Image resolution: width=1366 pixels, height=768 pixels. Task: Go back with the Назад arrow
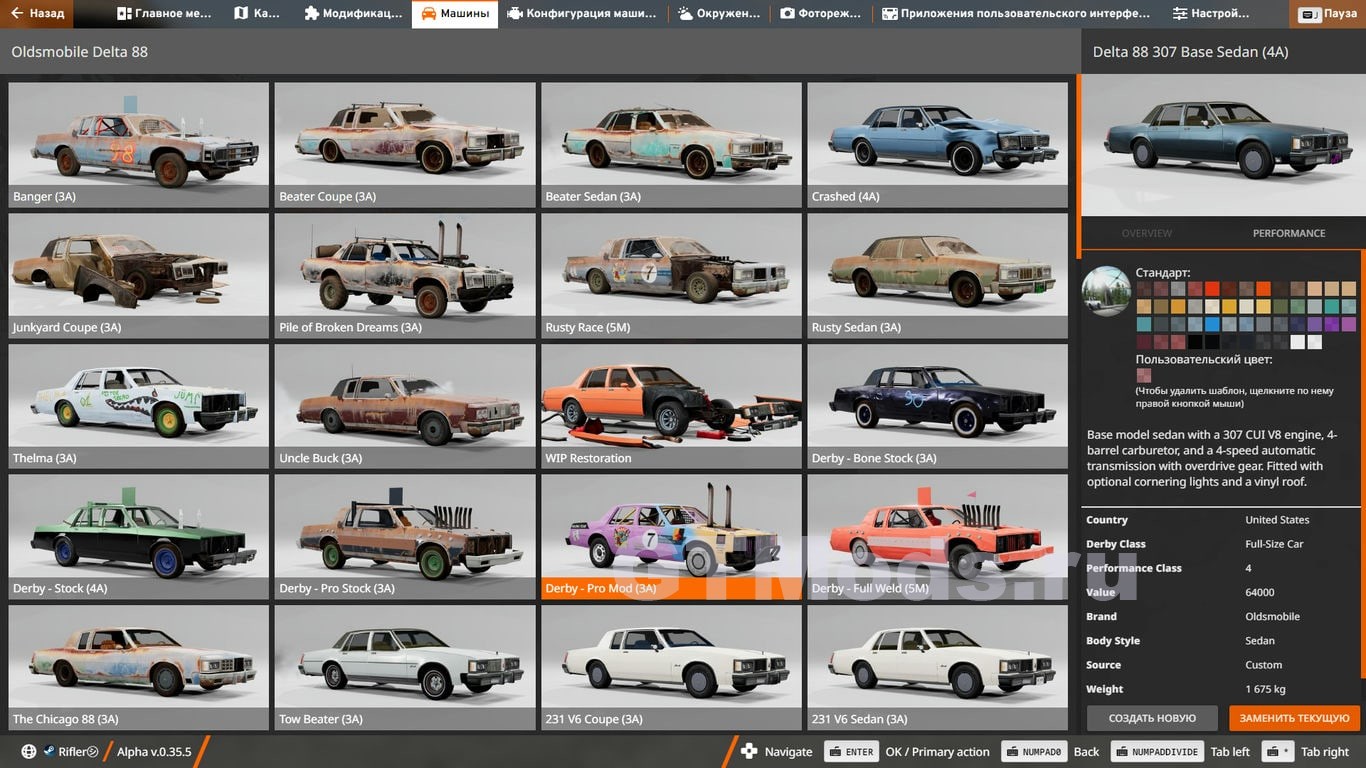(38, 14)
